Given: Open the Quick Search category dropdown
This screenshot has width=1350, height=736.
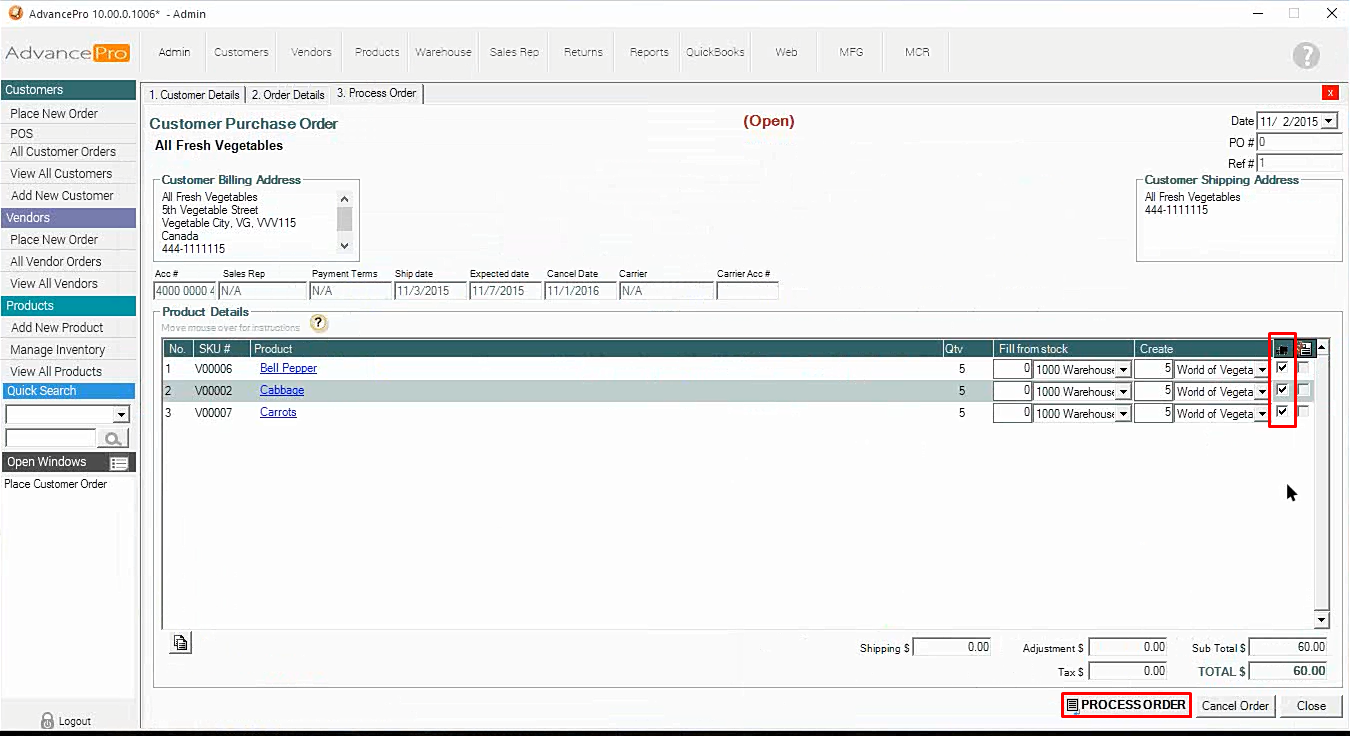Looking at the screenshot, I should coord(121,415).
